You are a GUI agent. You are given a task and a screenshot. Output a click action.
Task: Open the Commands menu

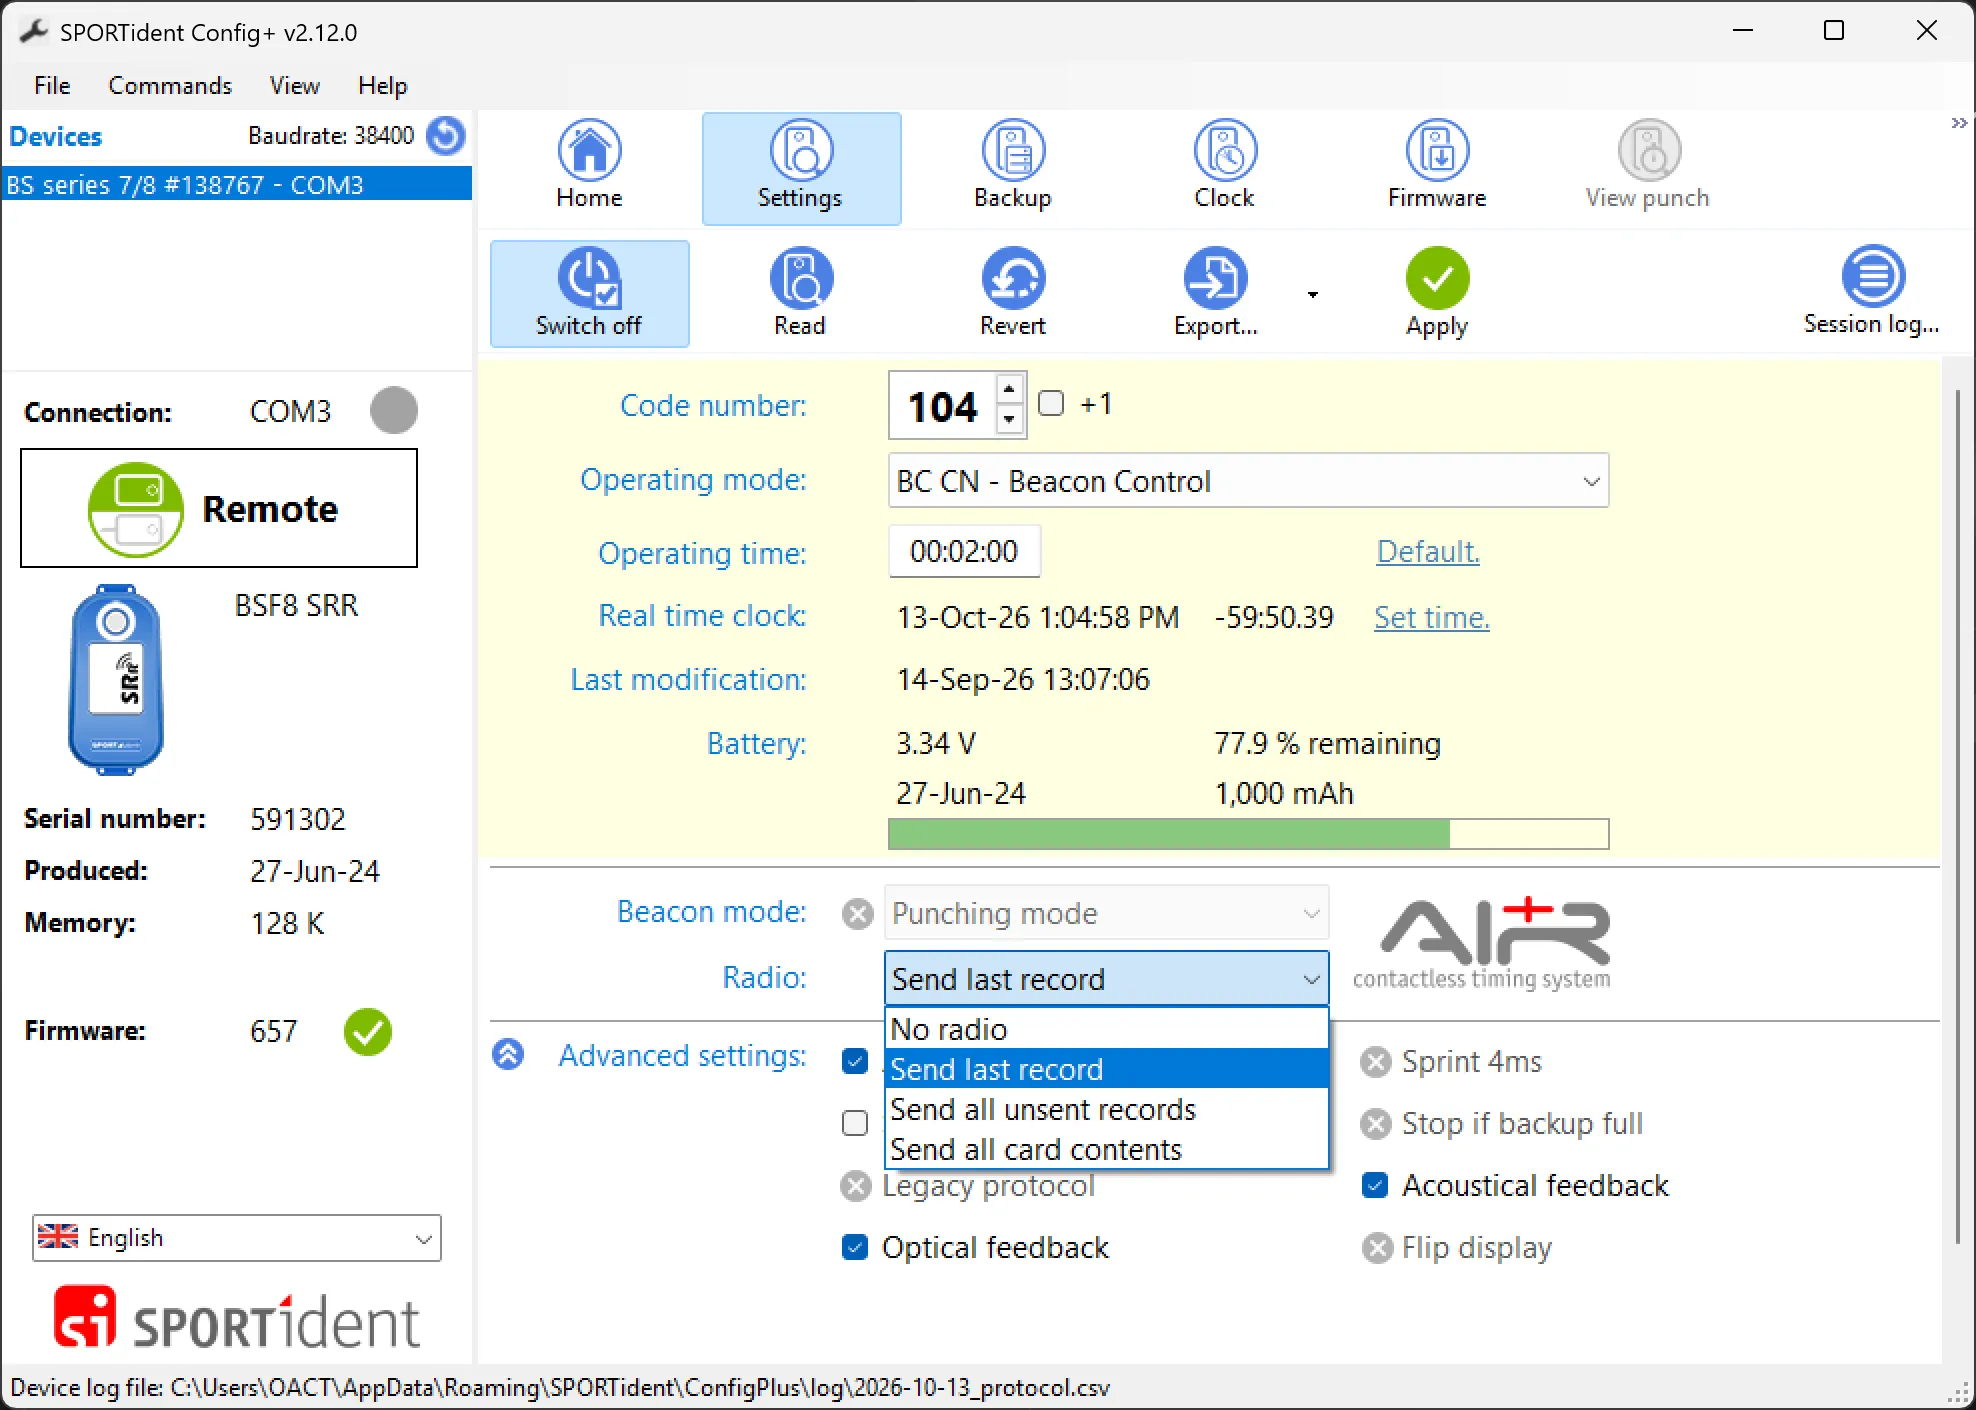(170, 86)
